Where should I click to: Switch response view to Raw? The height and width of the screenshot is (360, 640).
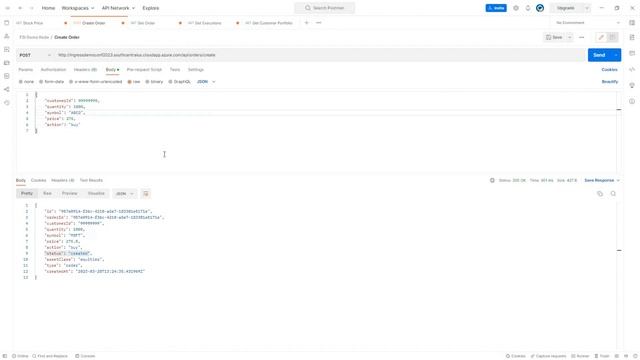click(47, 193)
